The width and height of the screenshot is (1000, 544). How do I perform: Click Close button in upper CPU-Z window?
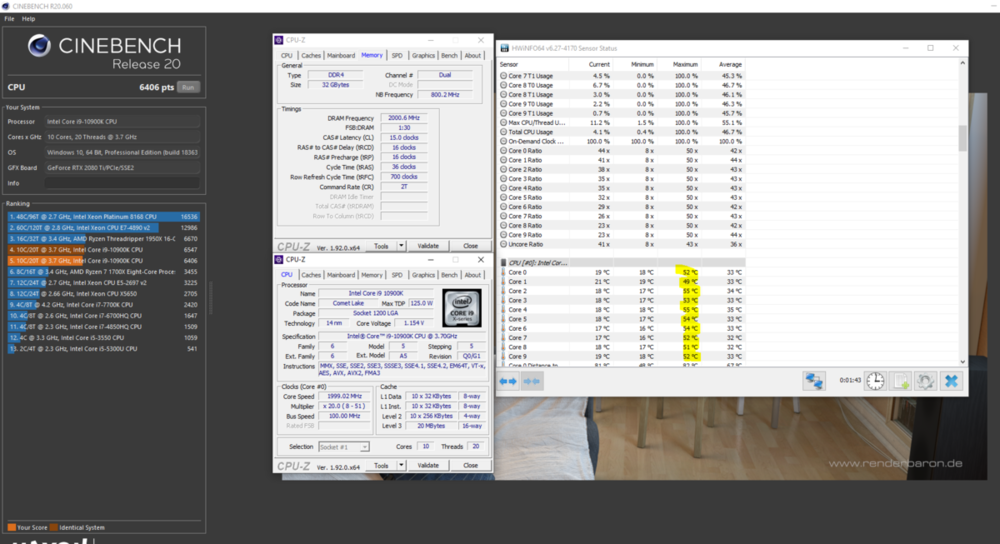point(470,246)
